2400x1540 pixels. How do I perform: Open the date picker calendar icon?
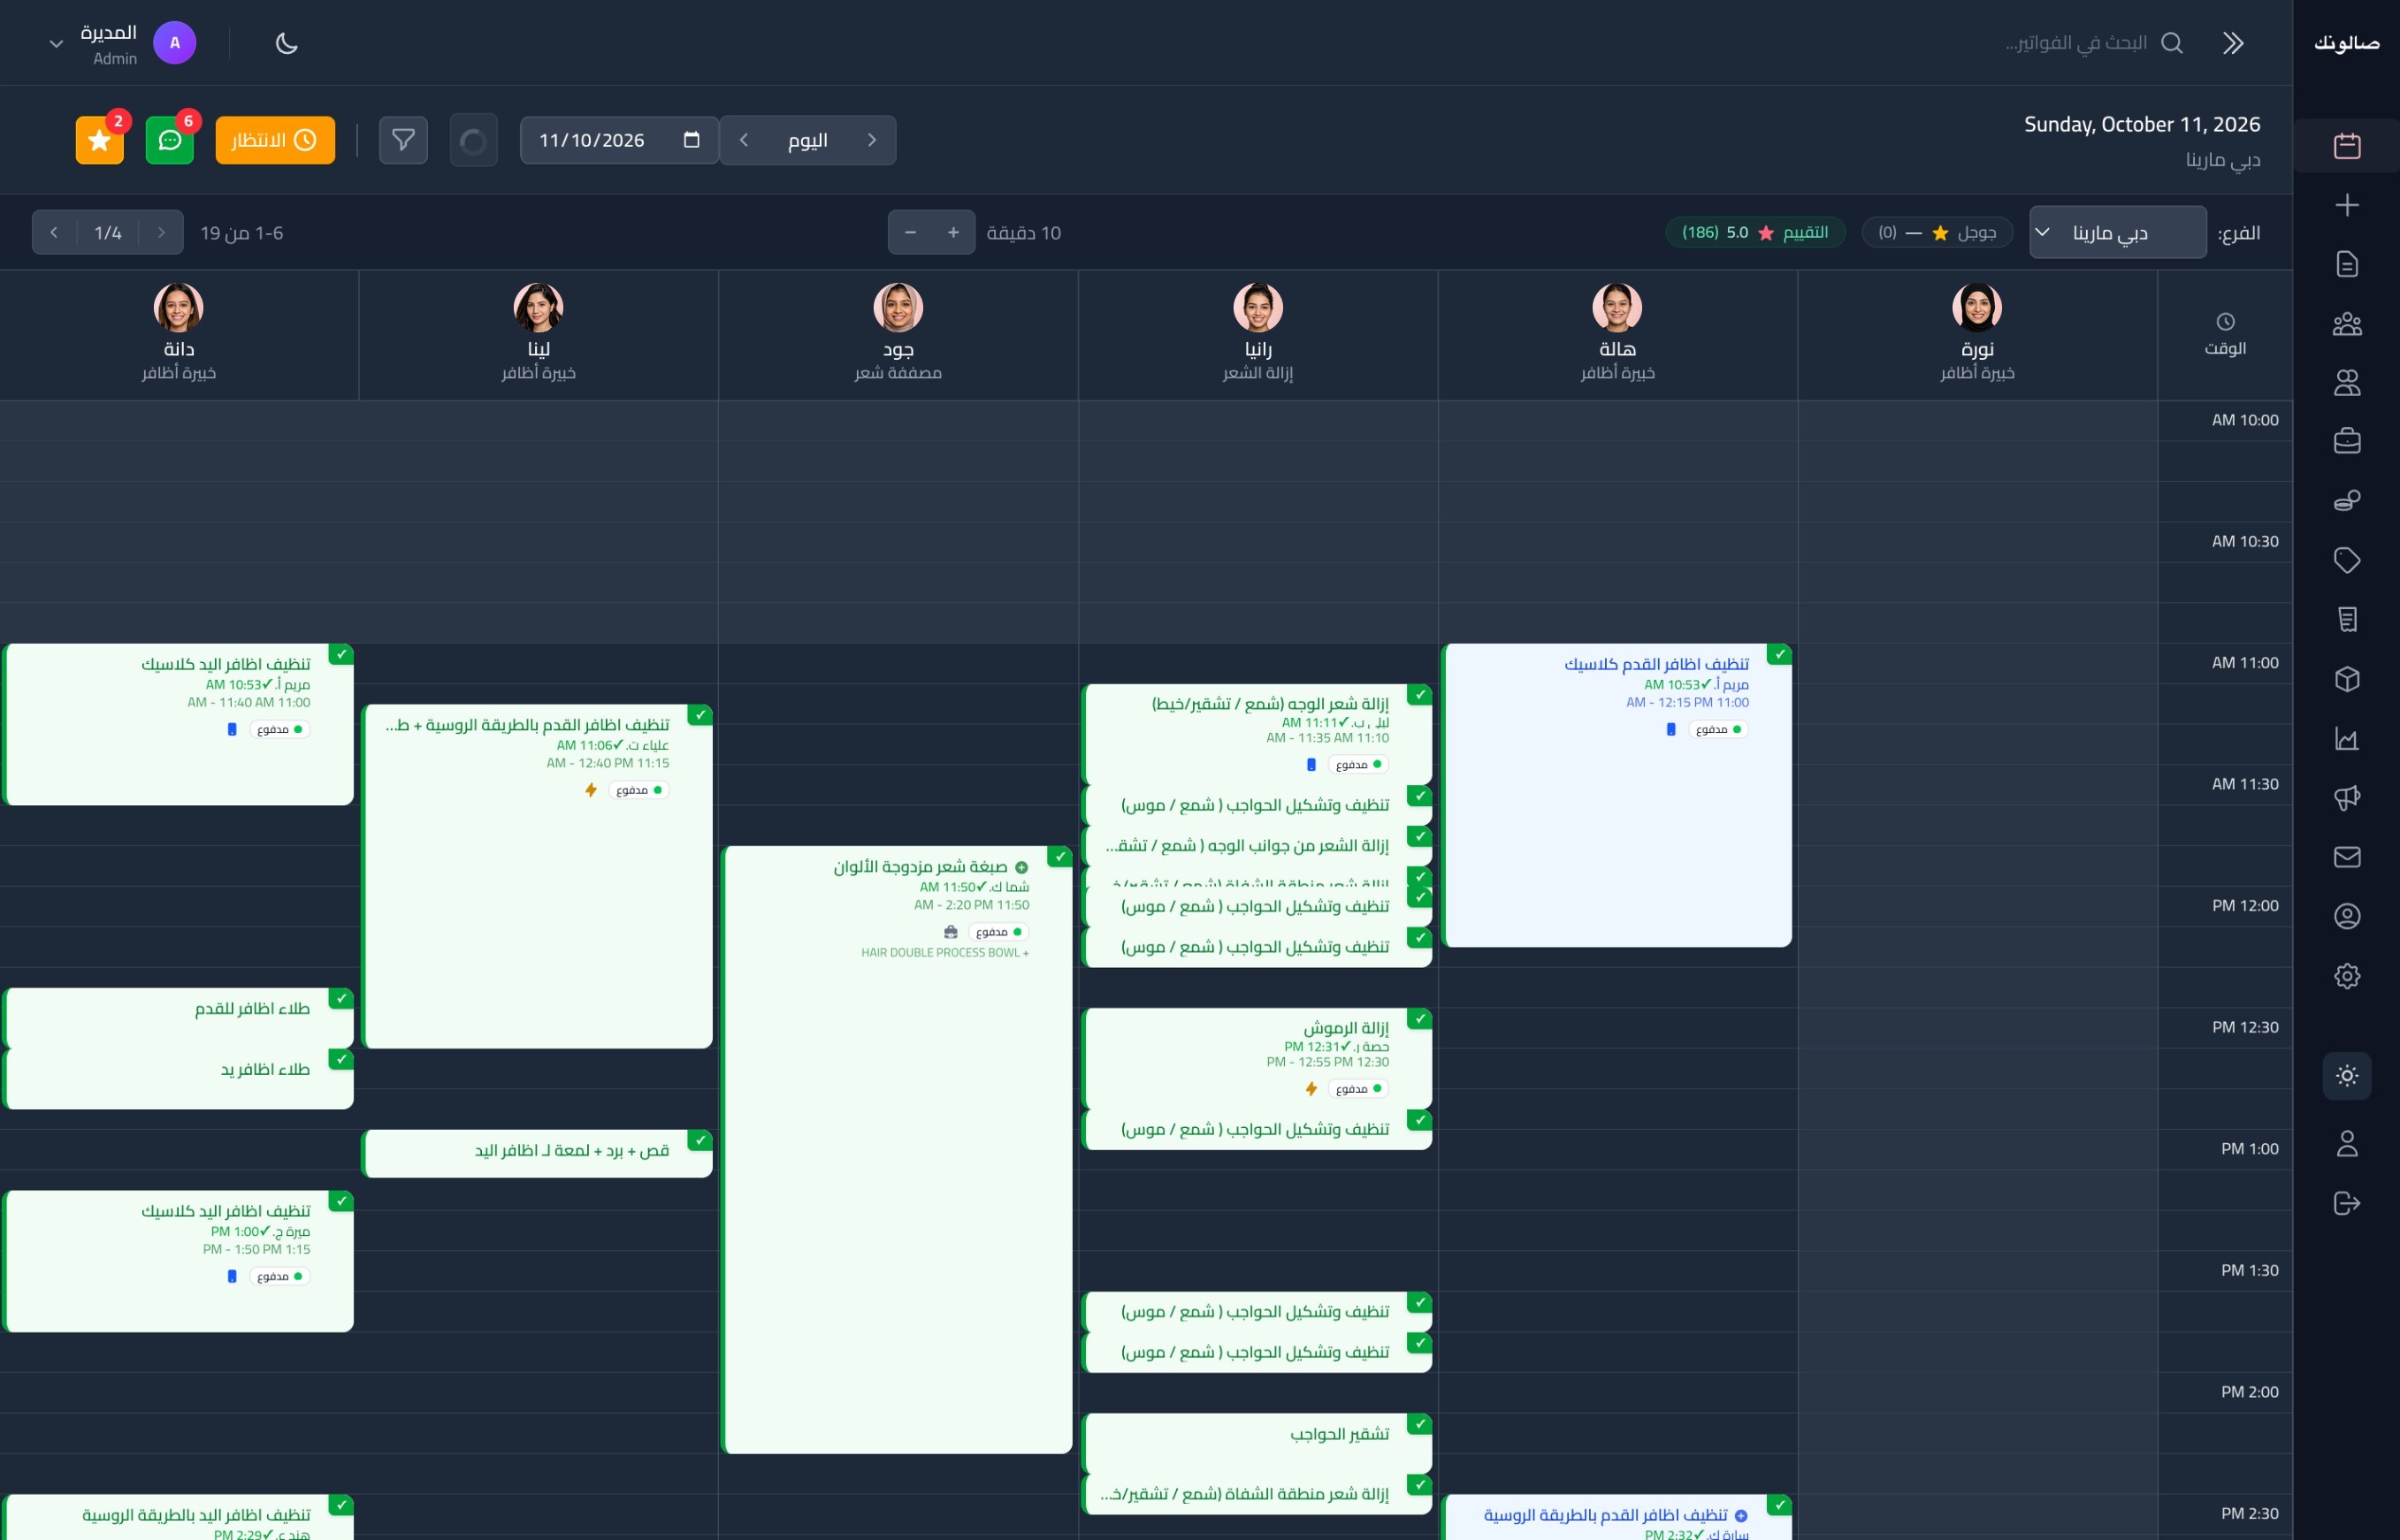(x=691, y=139)
